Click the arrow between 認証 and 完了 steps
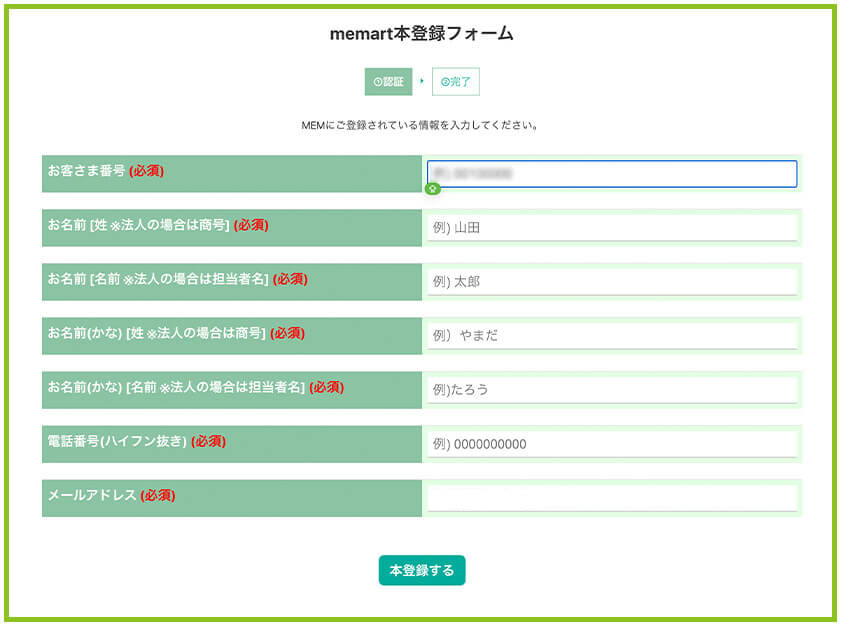 pyautogui.click(x=422, y=81)
